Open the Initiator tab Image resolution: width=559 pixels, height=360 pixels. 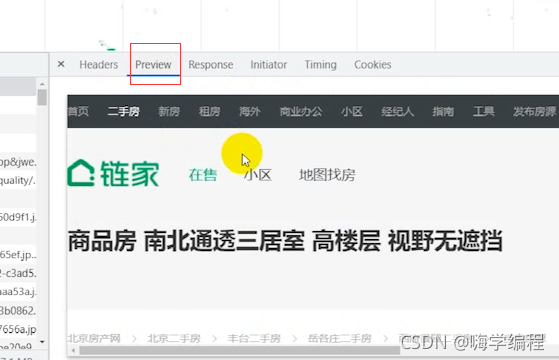coord(268,65)
